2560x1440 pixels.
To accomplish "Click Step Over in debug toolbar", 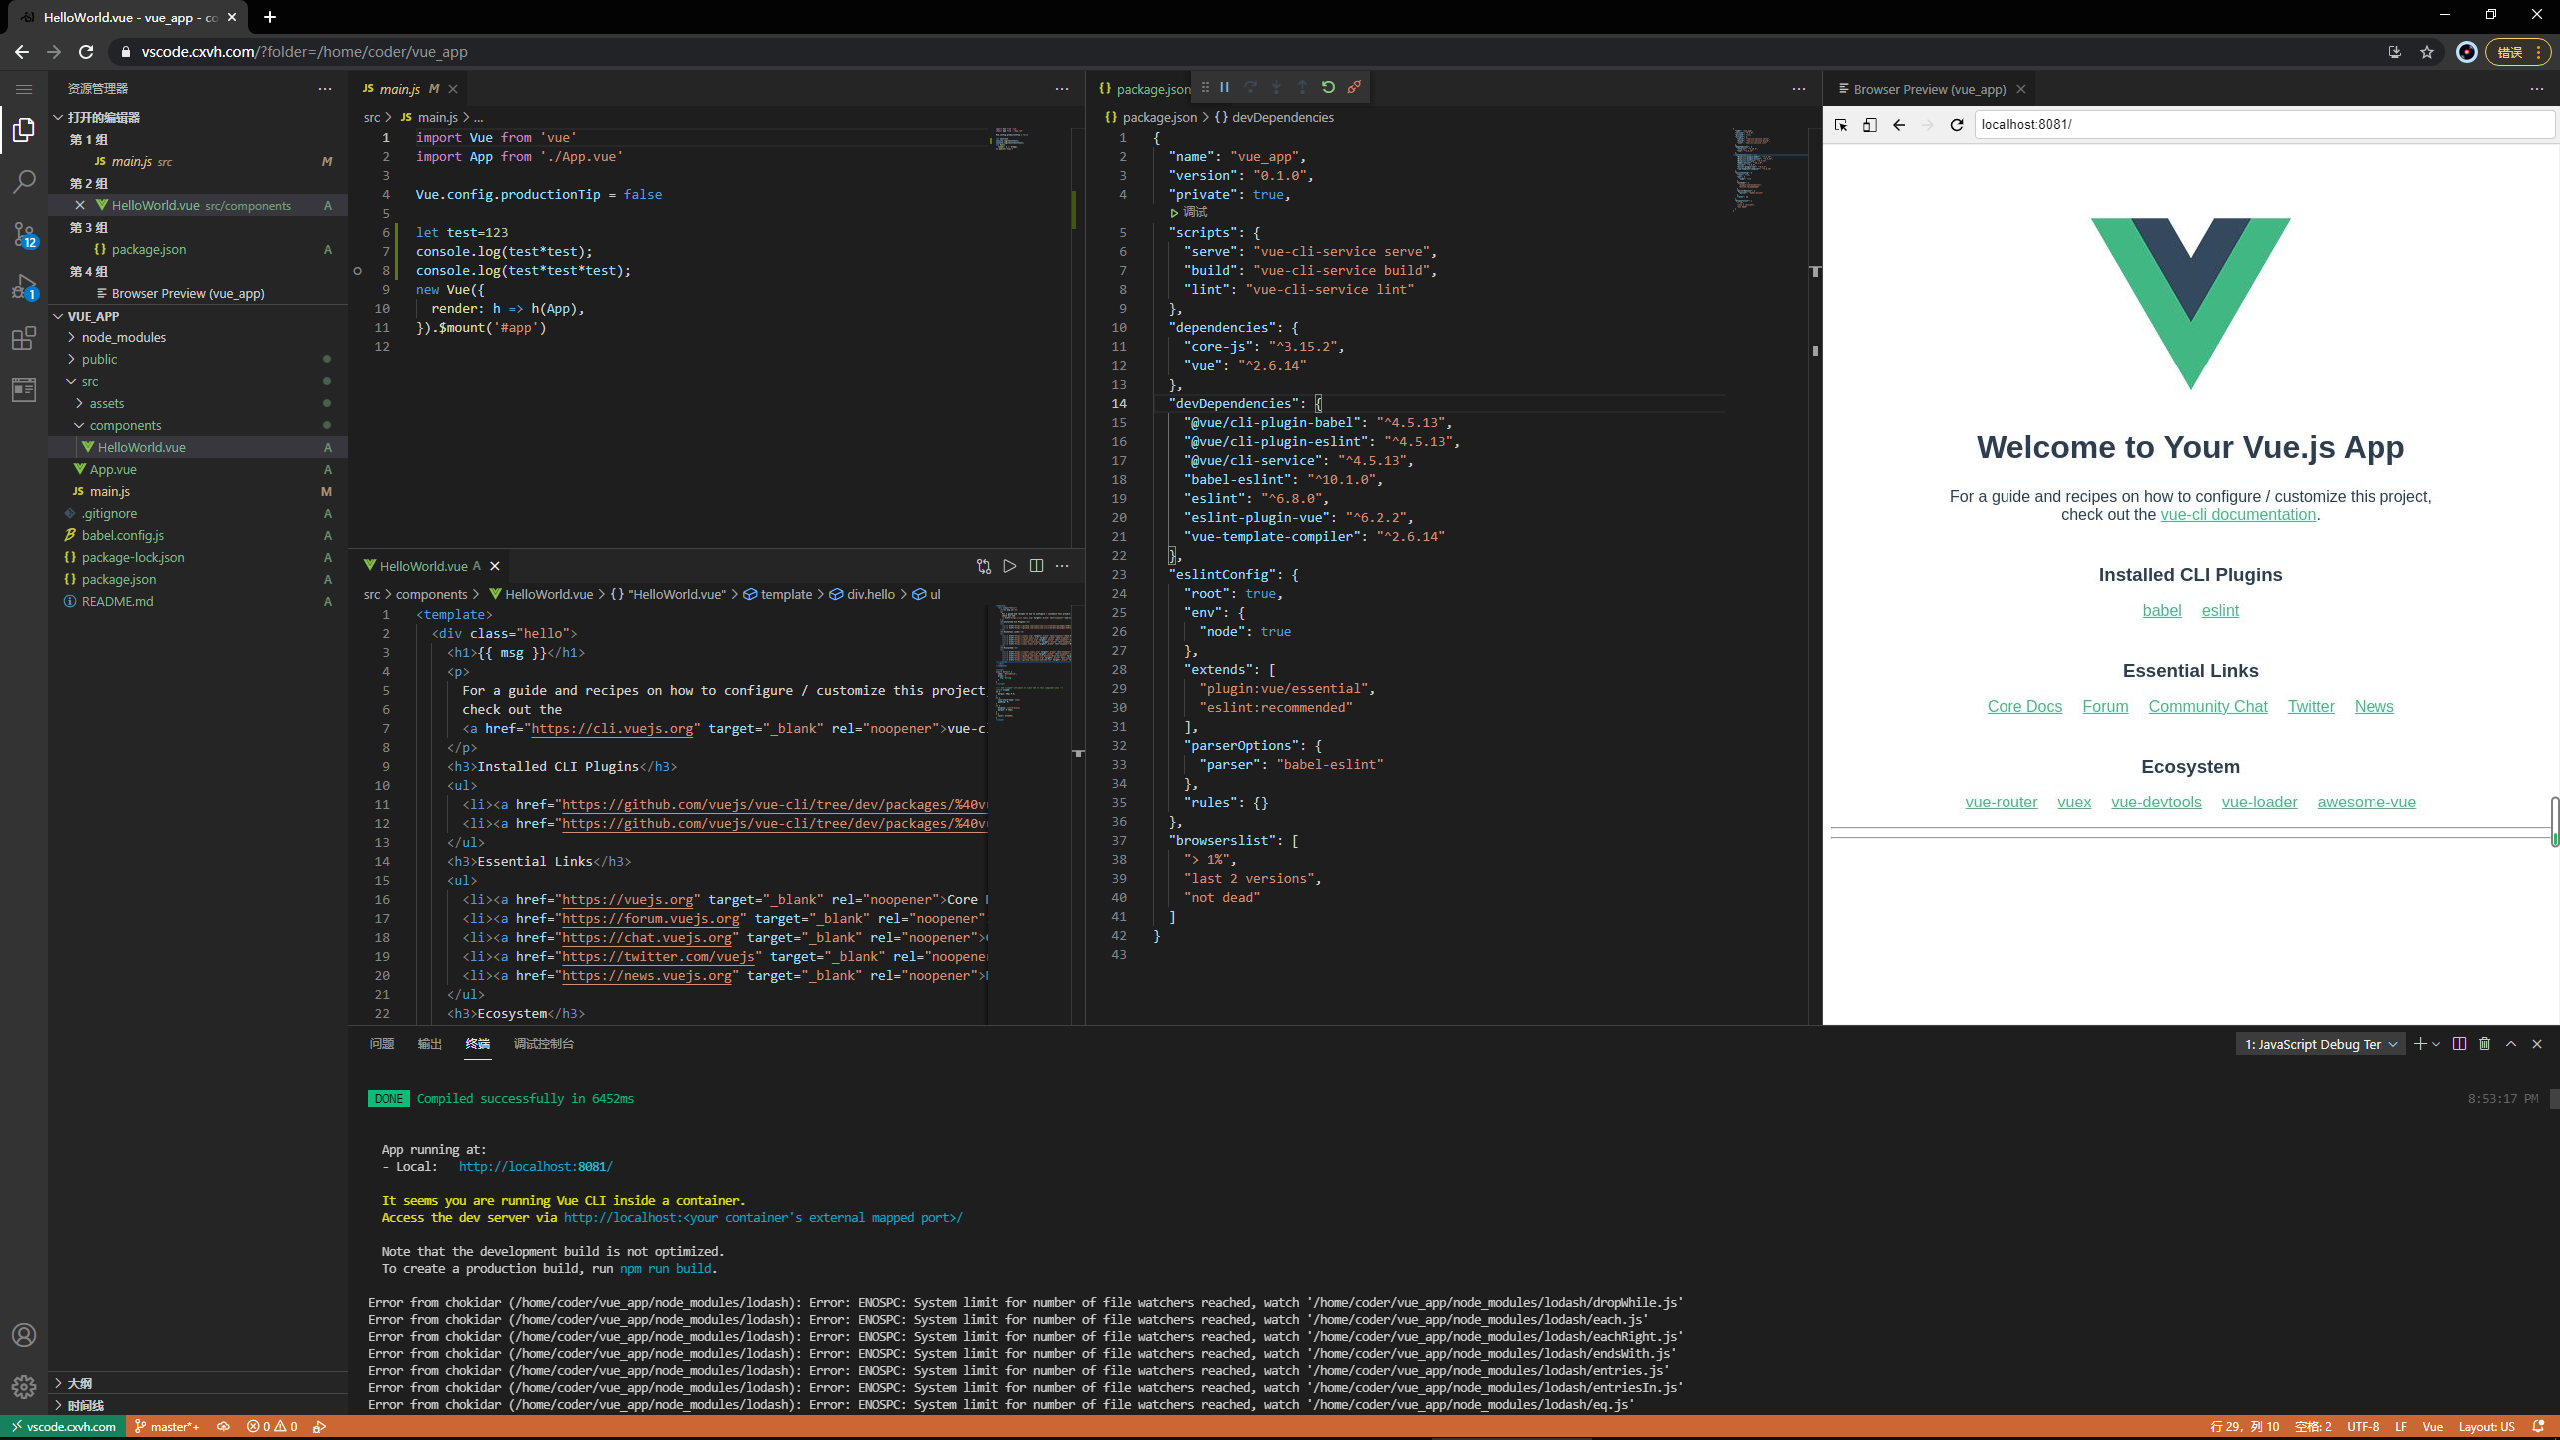I will click(1250, 88).
